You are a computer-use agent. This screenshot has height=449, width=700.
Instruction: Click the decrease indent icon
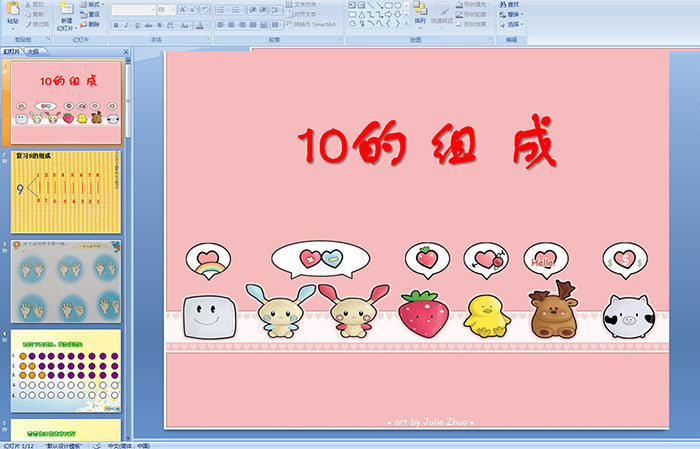[251, 9]
